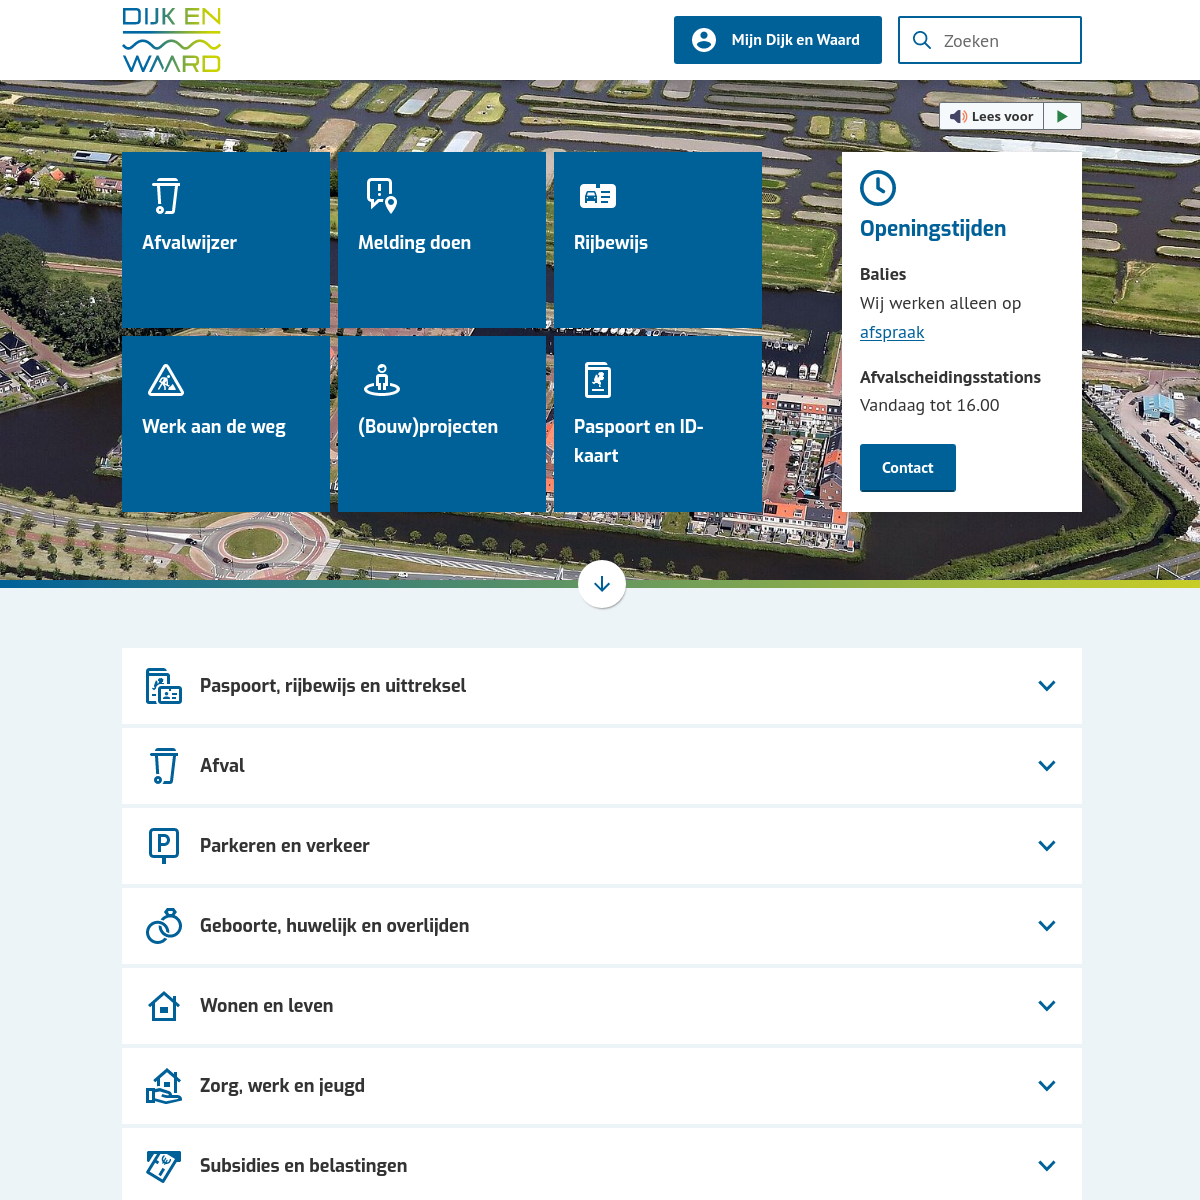Start read-aloud with the green play button

tap(1062, 116)
